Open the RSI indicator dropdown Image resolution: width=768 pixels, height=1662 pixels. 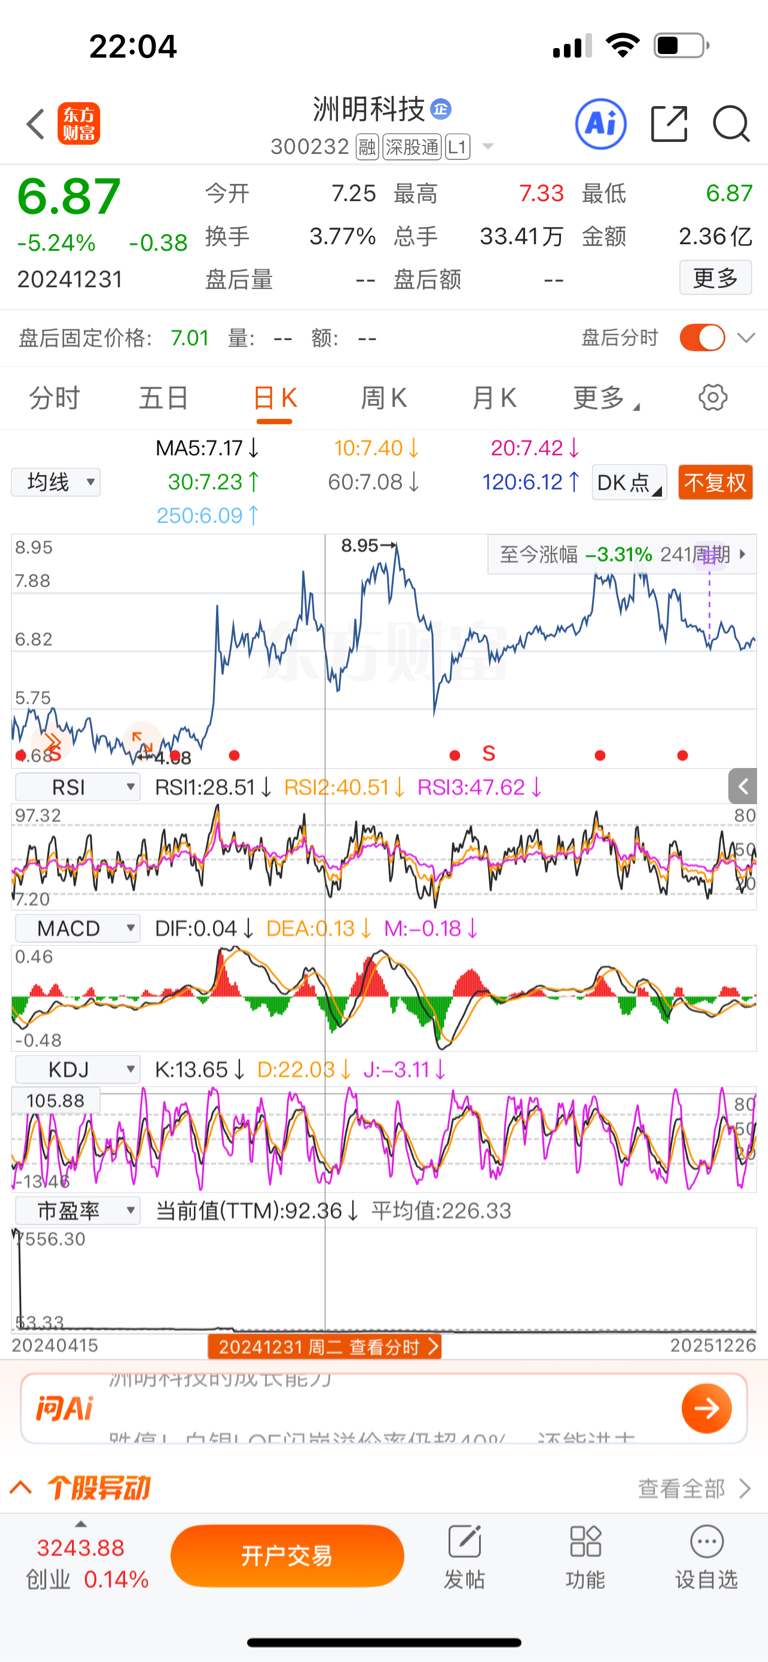77,787
